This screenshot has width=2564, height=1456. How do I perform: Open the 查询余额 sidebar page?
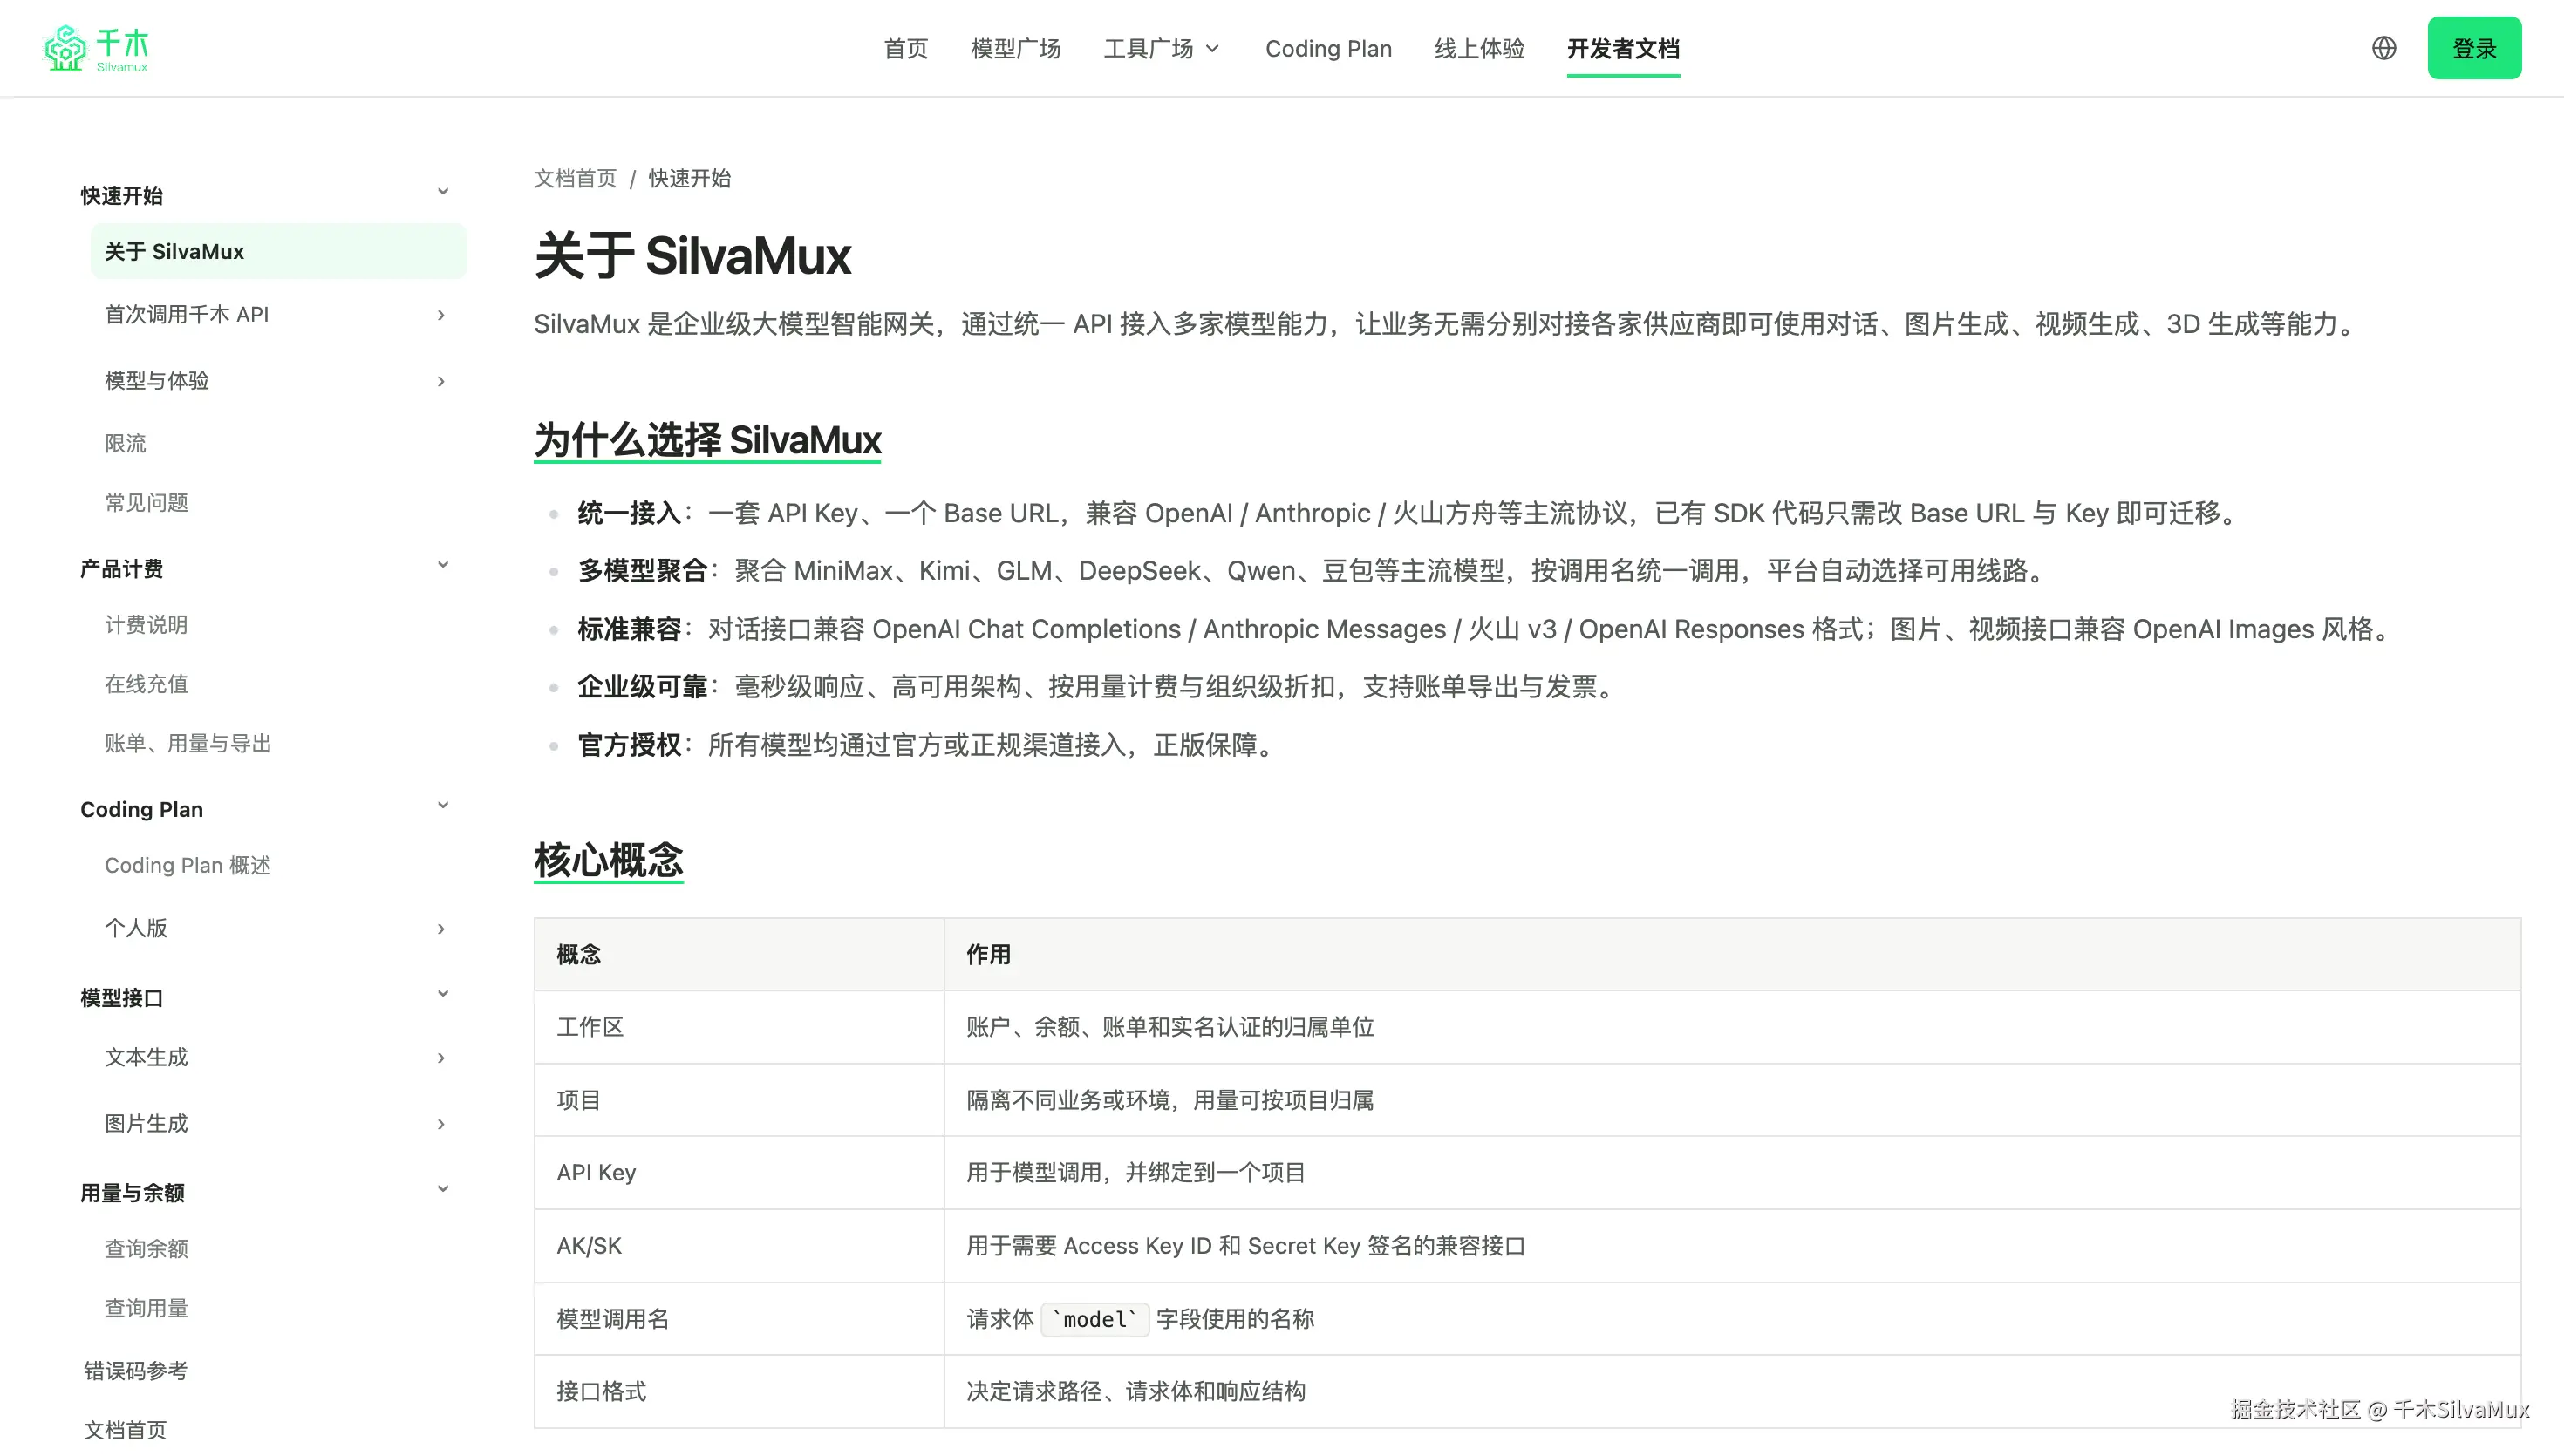coord(146,1248)
